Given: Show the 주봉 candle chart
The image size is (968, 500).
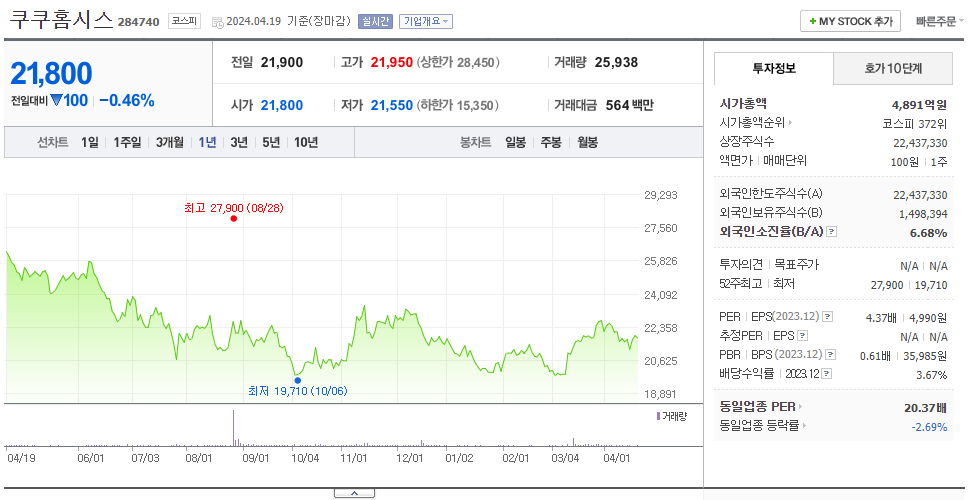Looking at the screenshot, I should click(x=551, y=143).
